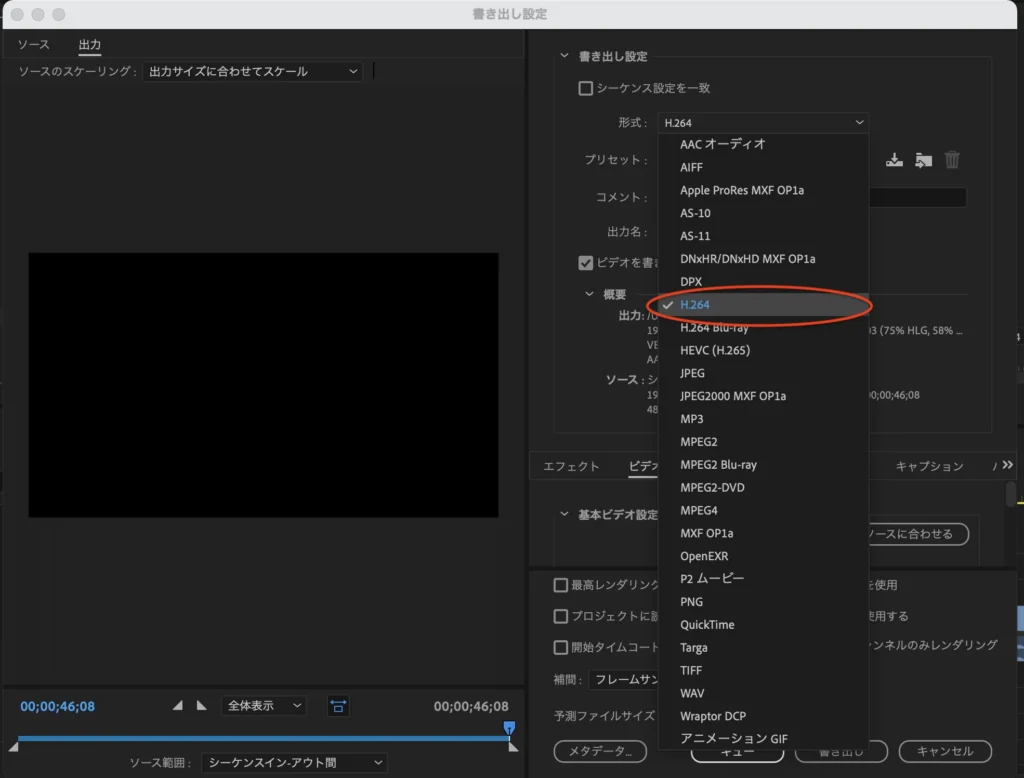Click the キャンセル button
The height and width of the screenshot is (778, 1024).
click(x=944, y=751)
